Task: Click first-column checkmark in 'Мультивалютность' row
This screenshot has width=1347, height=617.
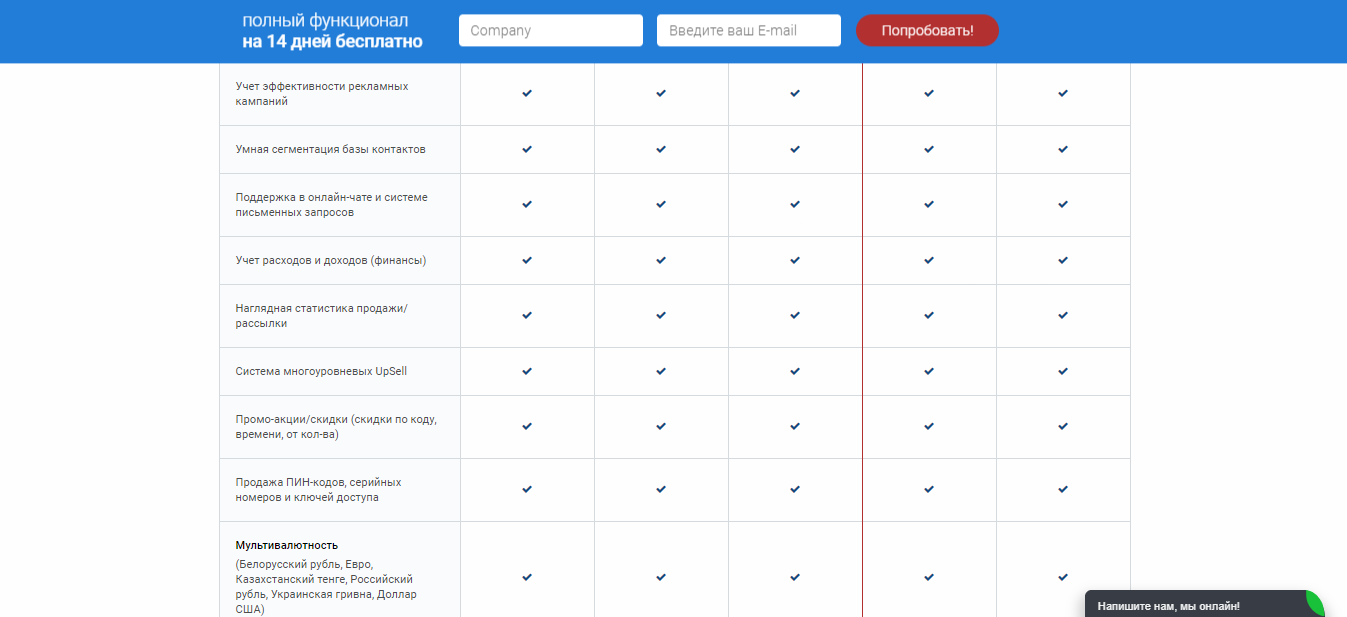Action: (527, 577)
